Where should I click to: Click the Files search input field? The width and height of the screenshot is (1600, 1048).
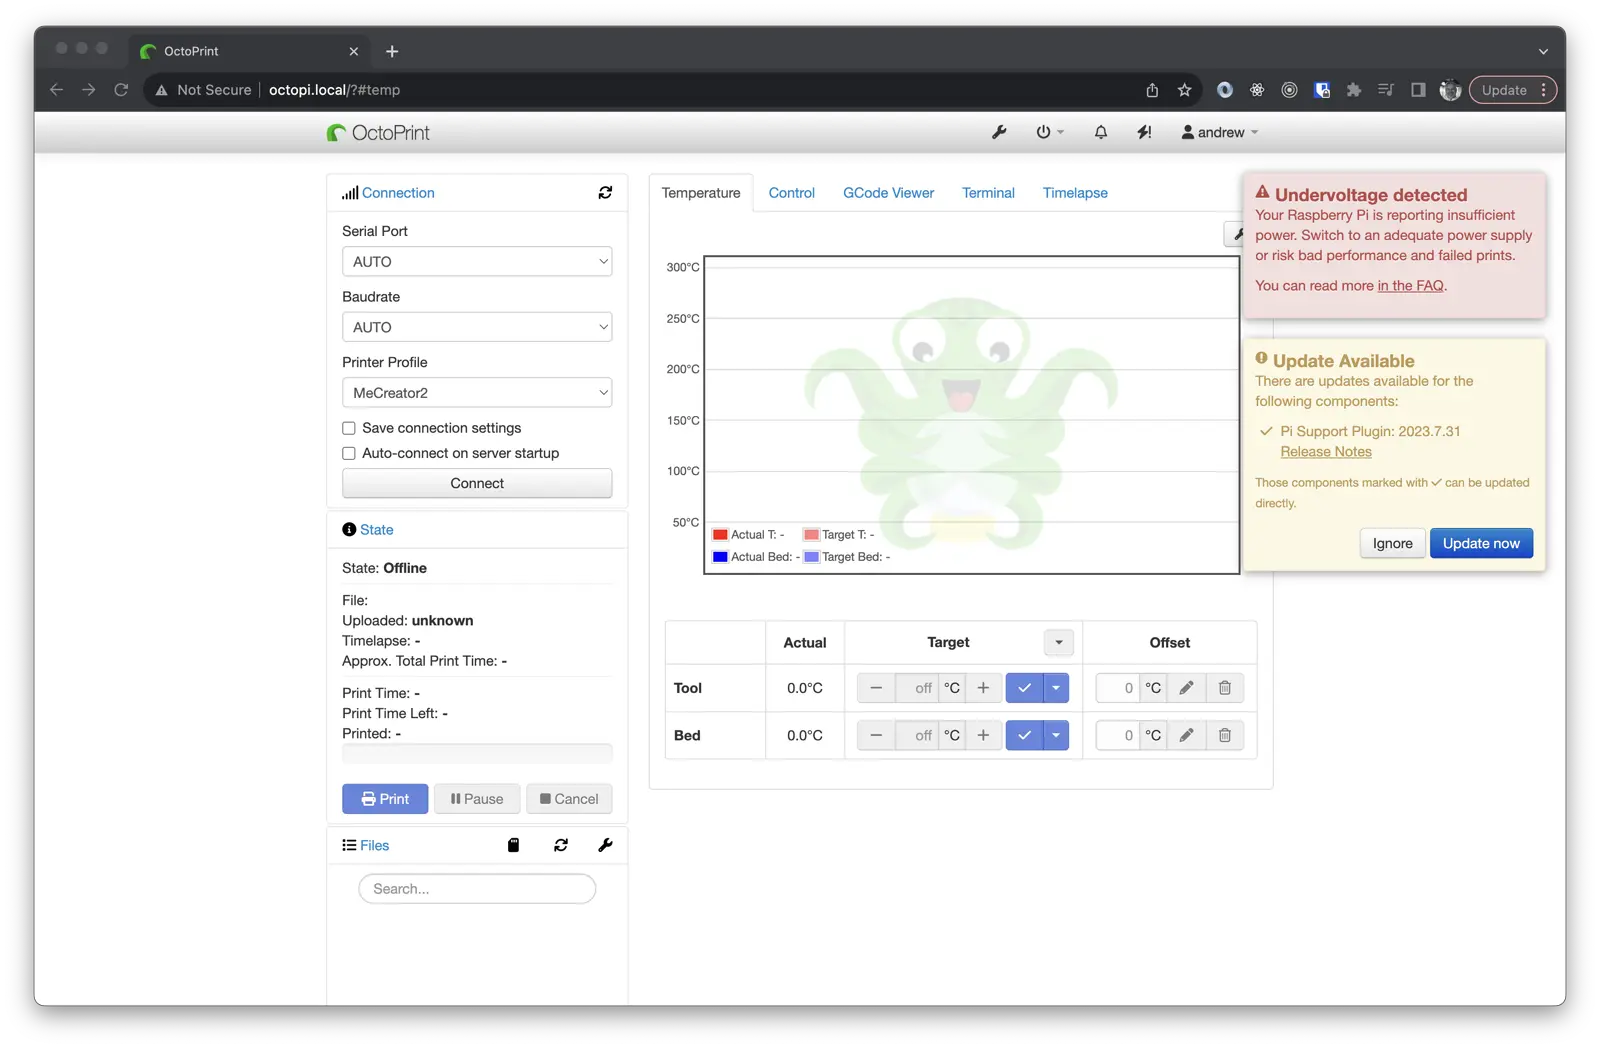477,889
